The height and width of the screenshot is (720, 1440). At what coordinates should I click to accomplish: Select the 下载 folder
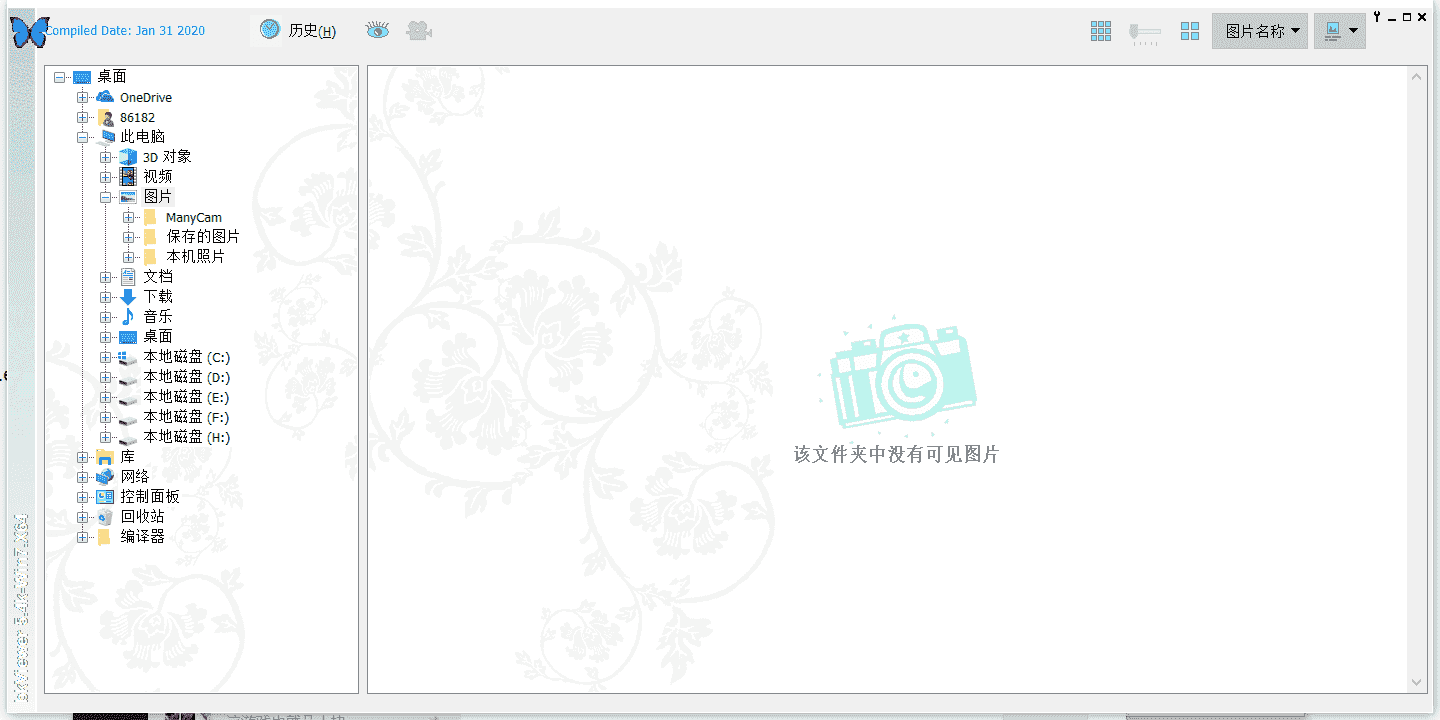tap(158, 297)
